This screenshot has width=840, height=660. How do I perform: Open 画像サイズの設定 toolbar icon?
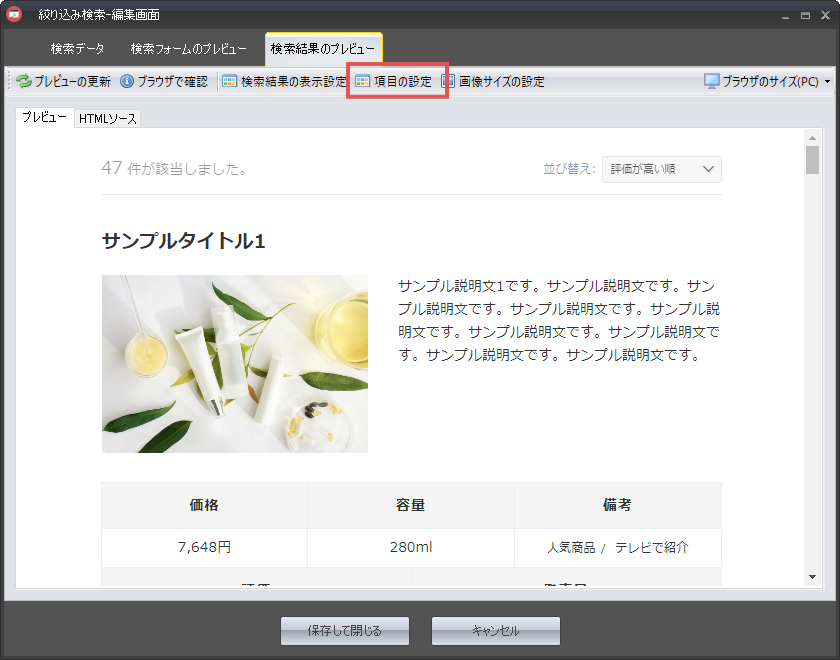tap(448, 82)
